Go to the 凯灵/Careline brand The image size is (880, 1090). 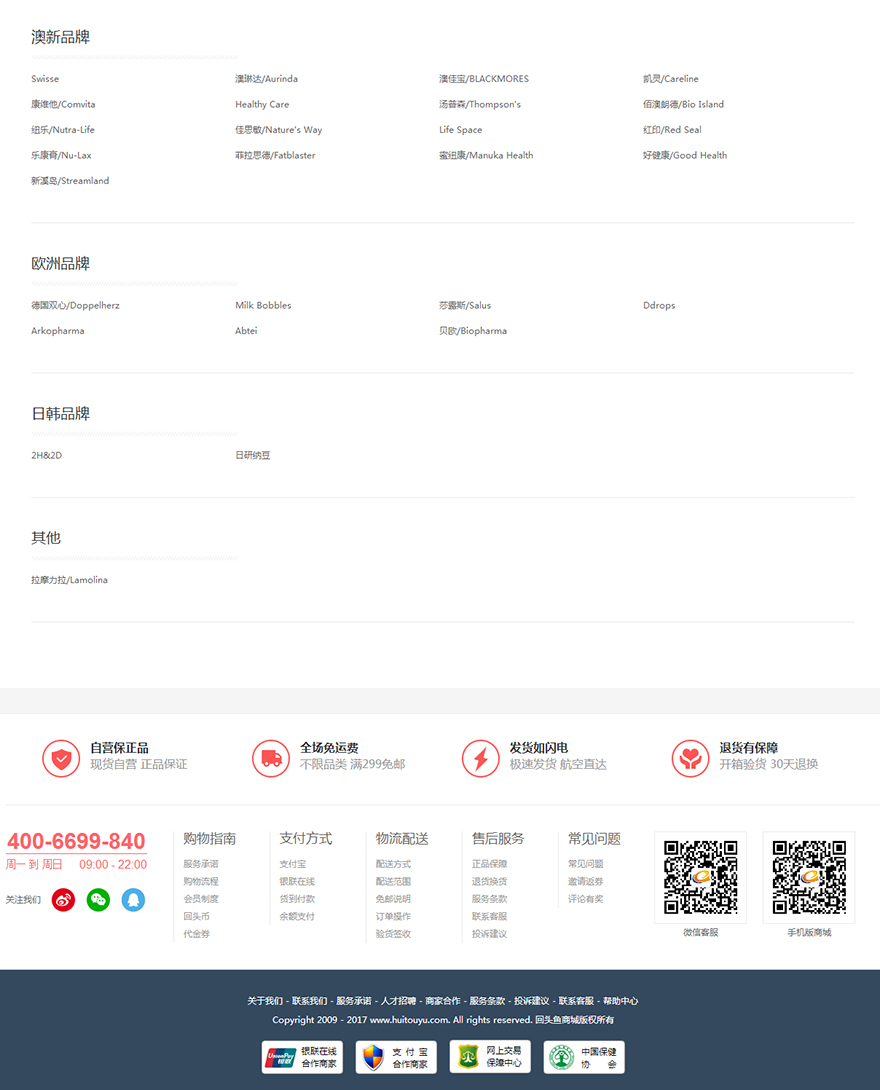671,79
